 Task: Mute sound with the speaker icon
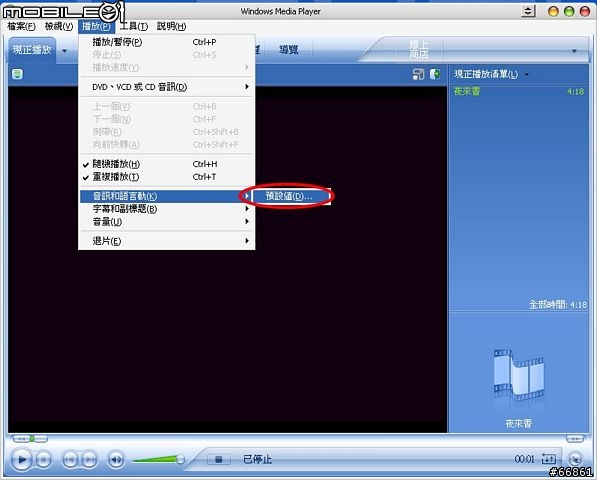coord(116,460)
